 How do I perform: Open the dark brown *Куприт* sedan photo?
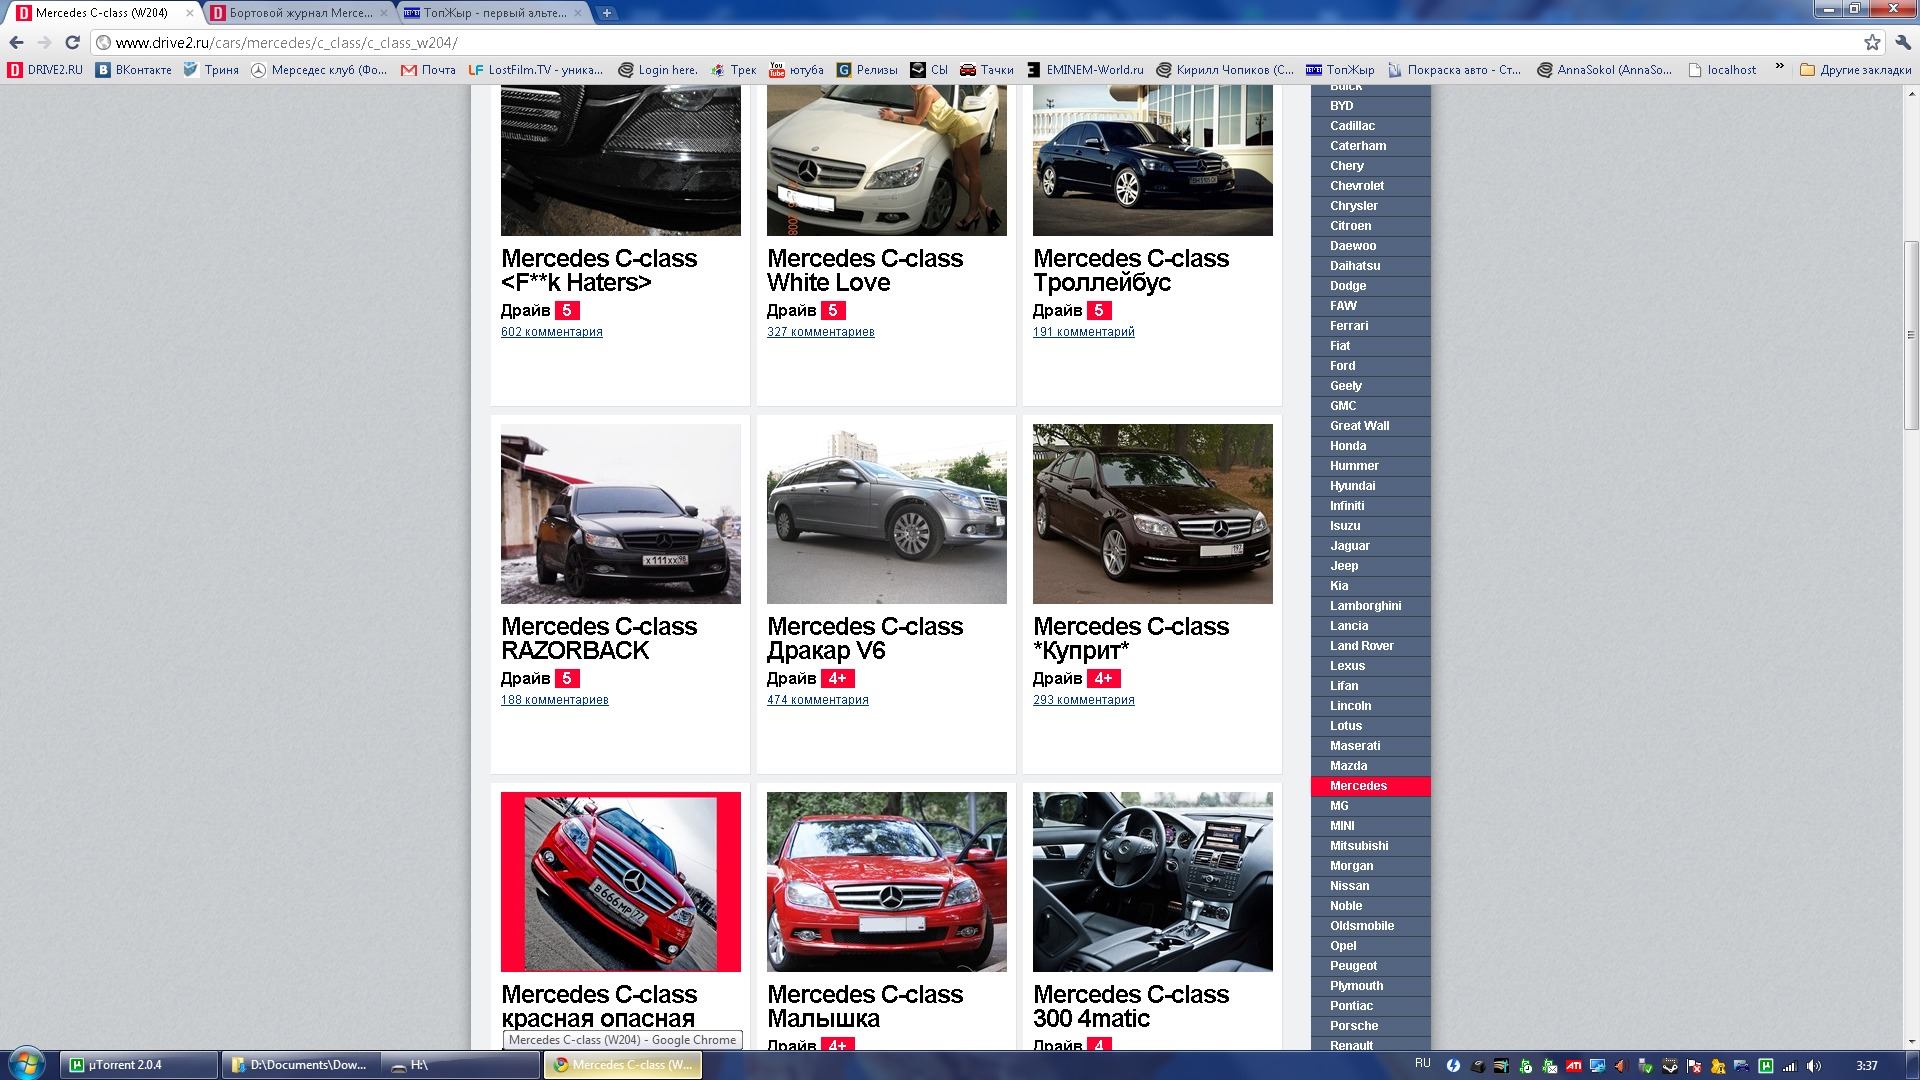(x=1153, y=514)
